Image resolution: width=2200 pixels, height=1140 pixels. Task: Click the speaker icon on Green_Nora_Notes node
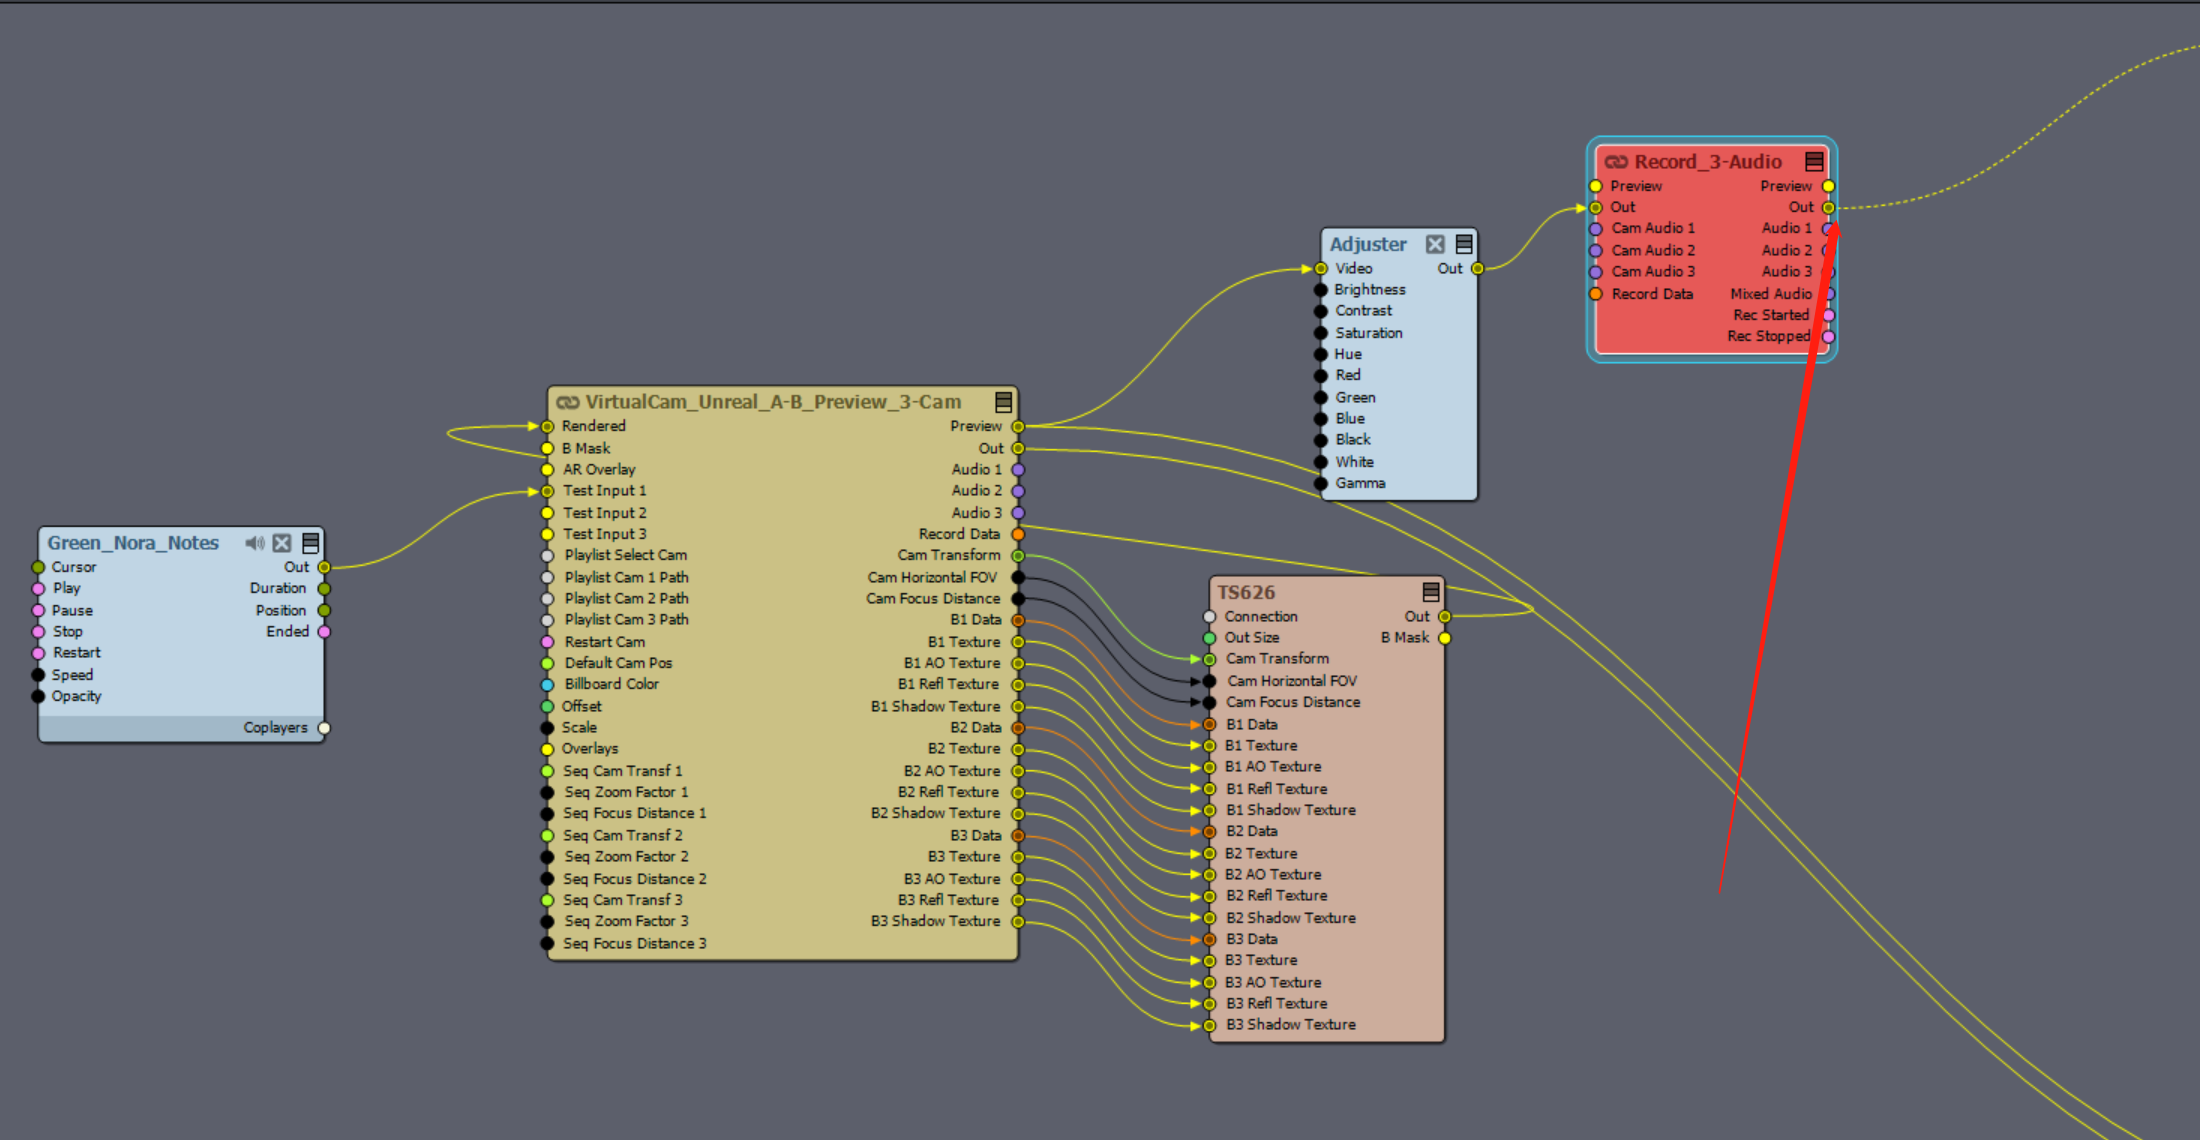[x=255, y=543]
